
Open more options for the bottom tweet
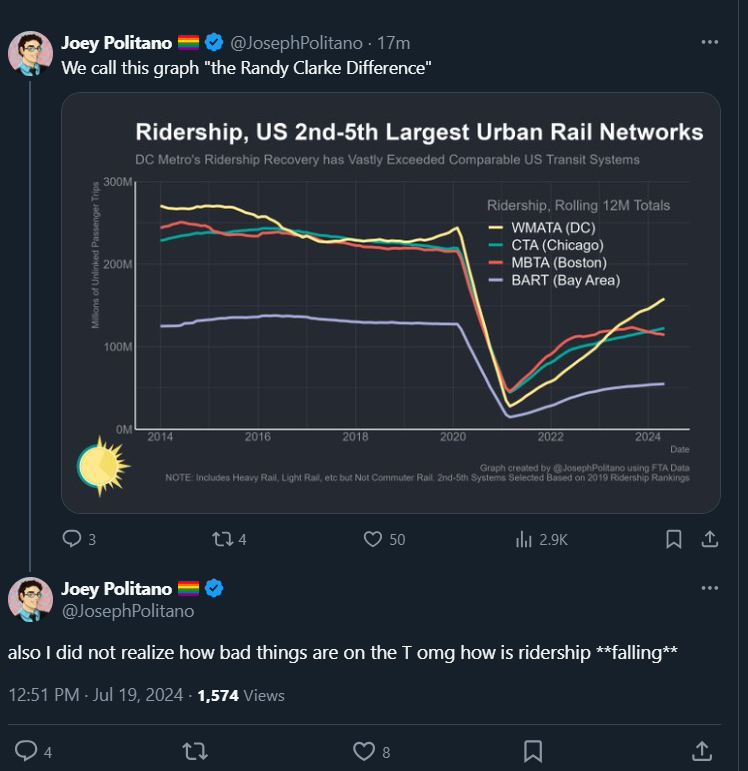710,589
